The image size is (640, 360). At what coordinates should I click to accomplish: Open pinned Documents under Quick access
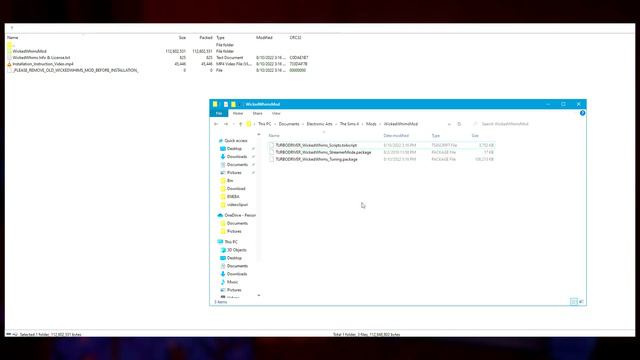(x=237, y=164)
